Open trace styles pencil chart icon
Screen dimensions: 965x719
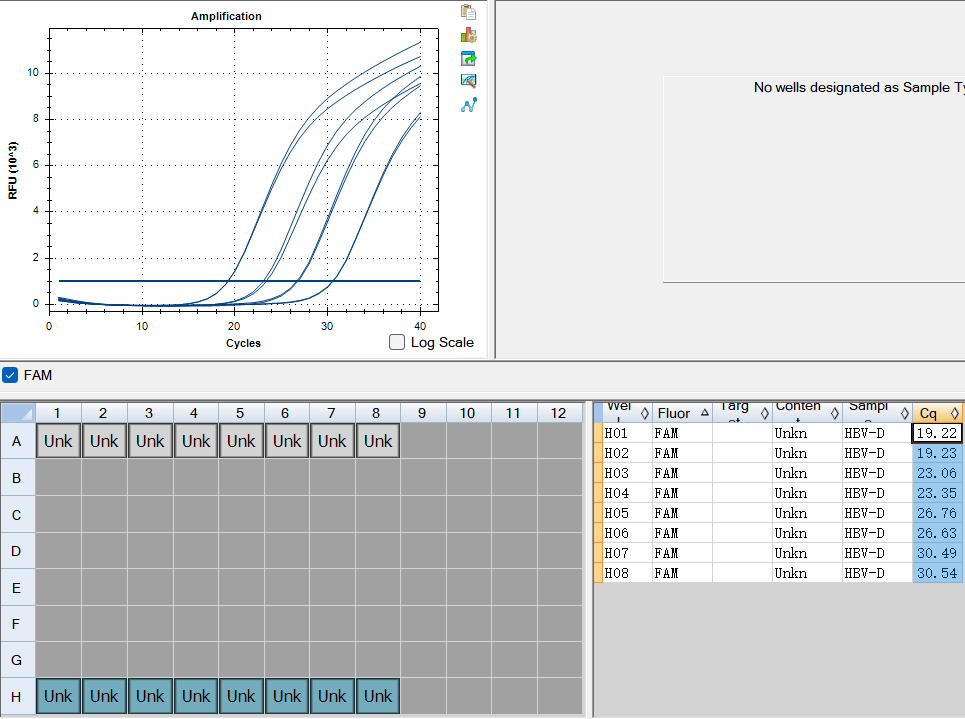(468, 81)
